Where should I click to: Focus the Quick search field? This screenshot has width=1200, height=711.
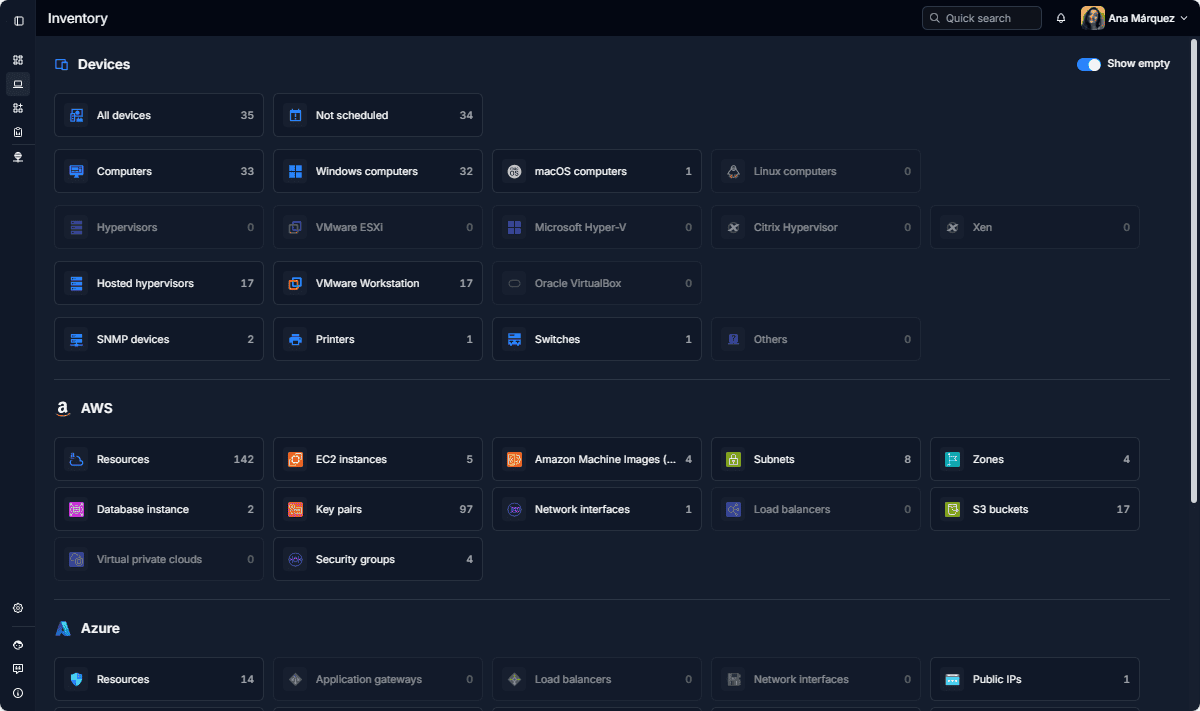click(982, 18)
